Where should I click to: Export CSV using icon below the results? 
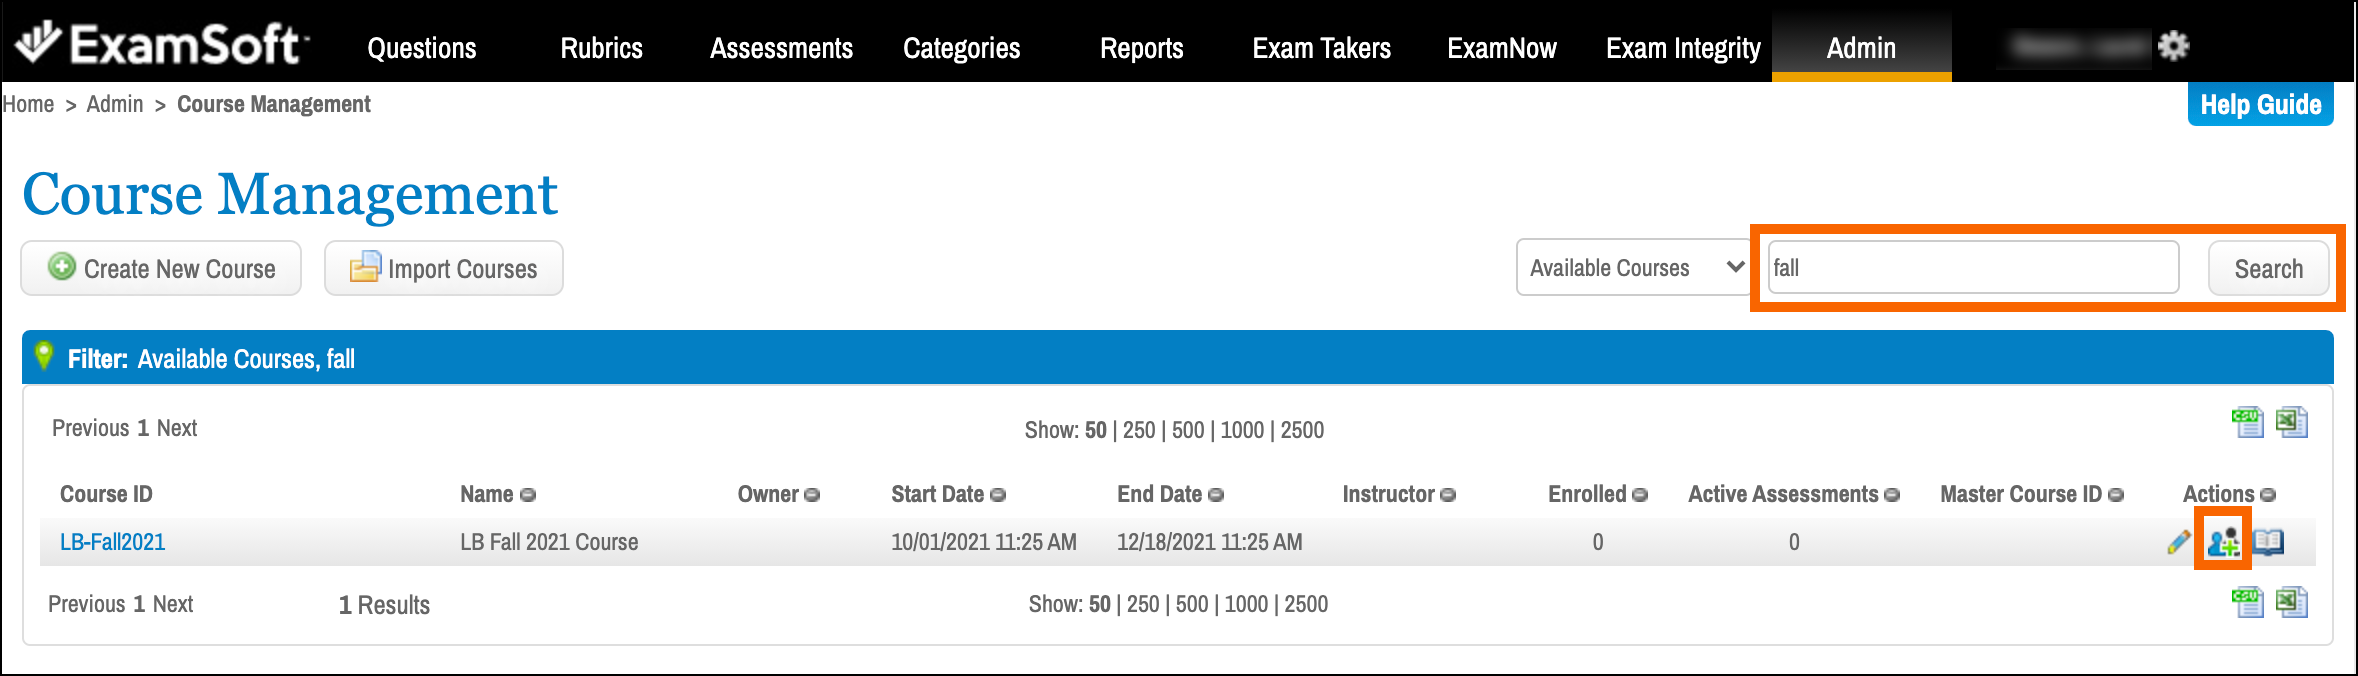pos(2247,602)
